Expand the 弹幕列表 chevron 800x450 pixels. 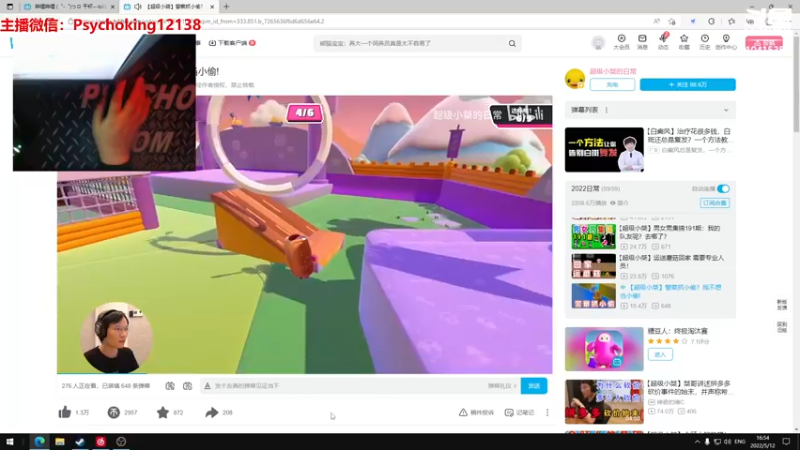tap(726, 110)
